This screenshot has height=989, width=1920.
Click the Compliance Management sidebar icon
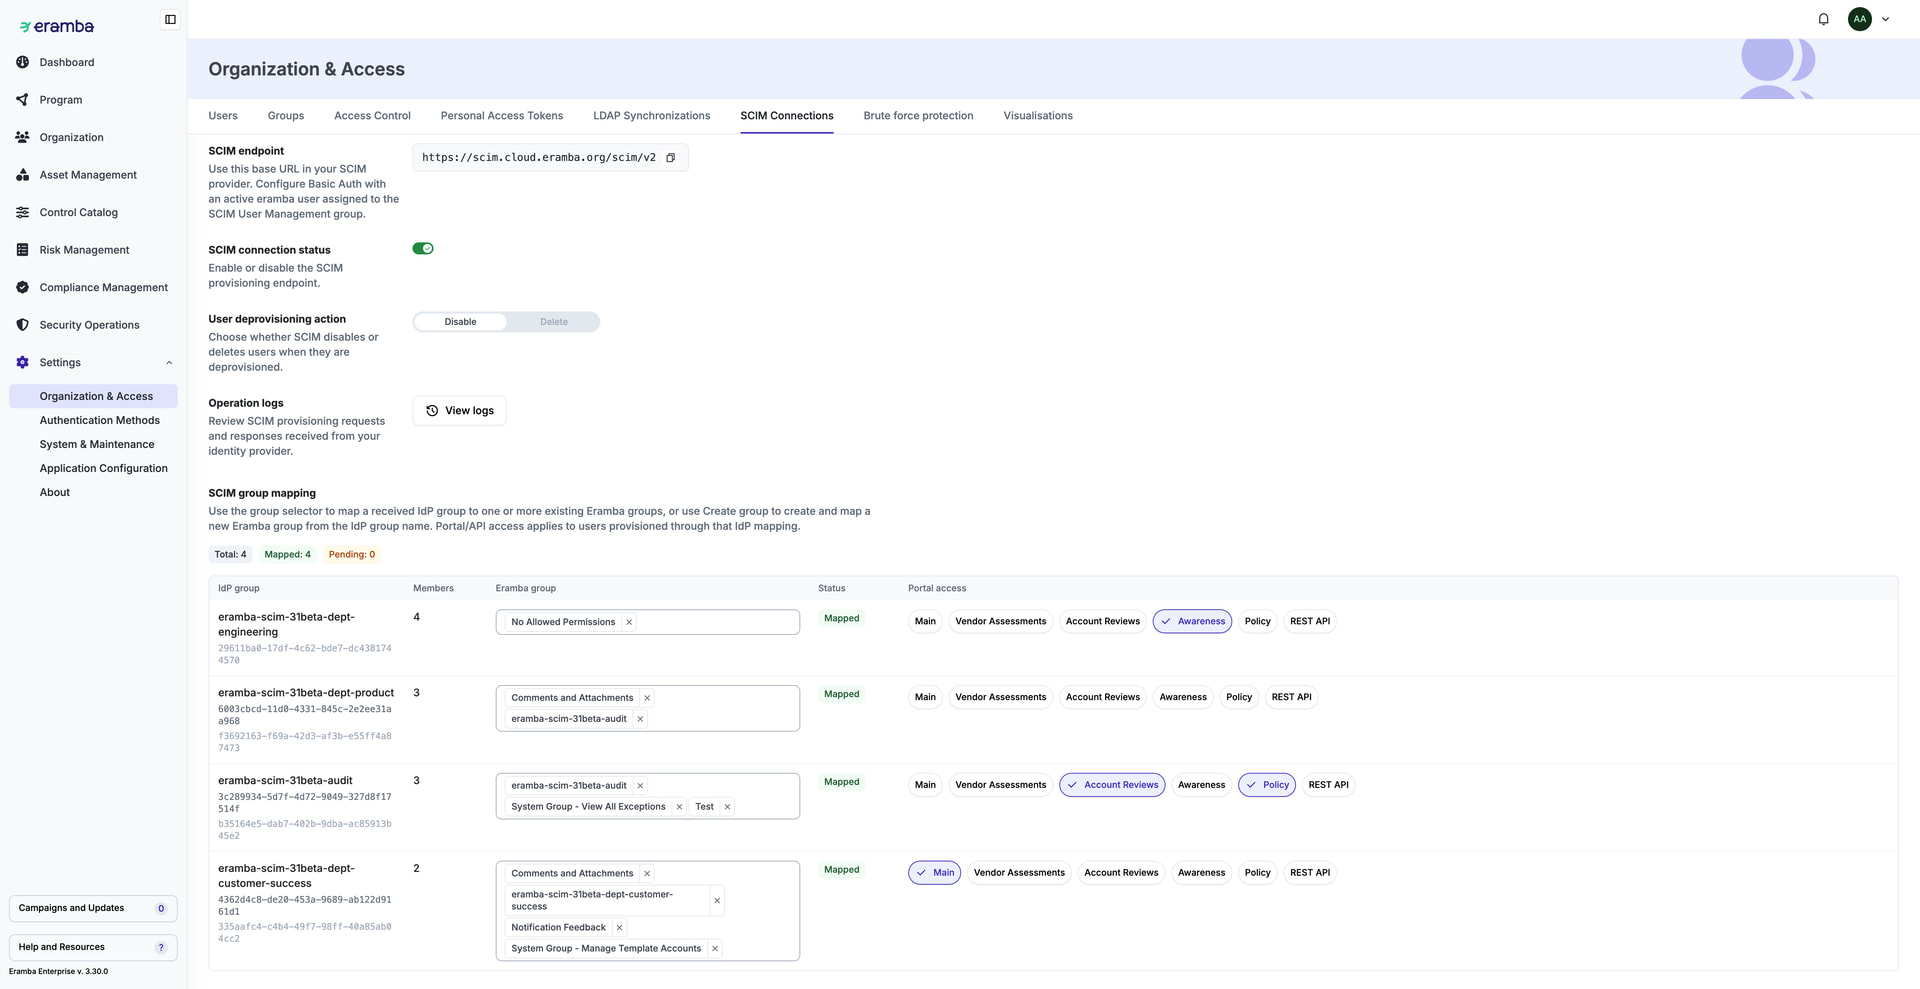22,287
